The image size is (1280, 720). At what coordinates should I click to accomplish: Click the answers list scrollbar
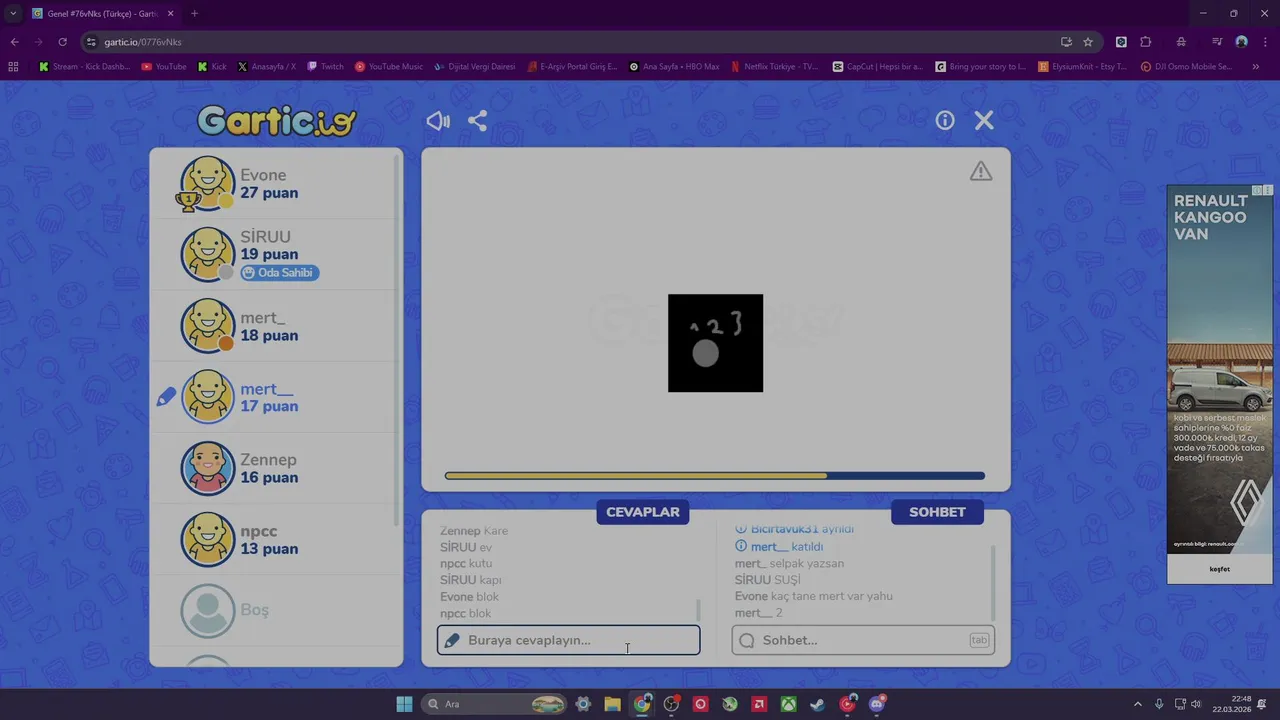(x=698, y=610)
